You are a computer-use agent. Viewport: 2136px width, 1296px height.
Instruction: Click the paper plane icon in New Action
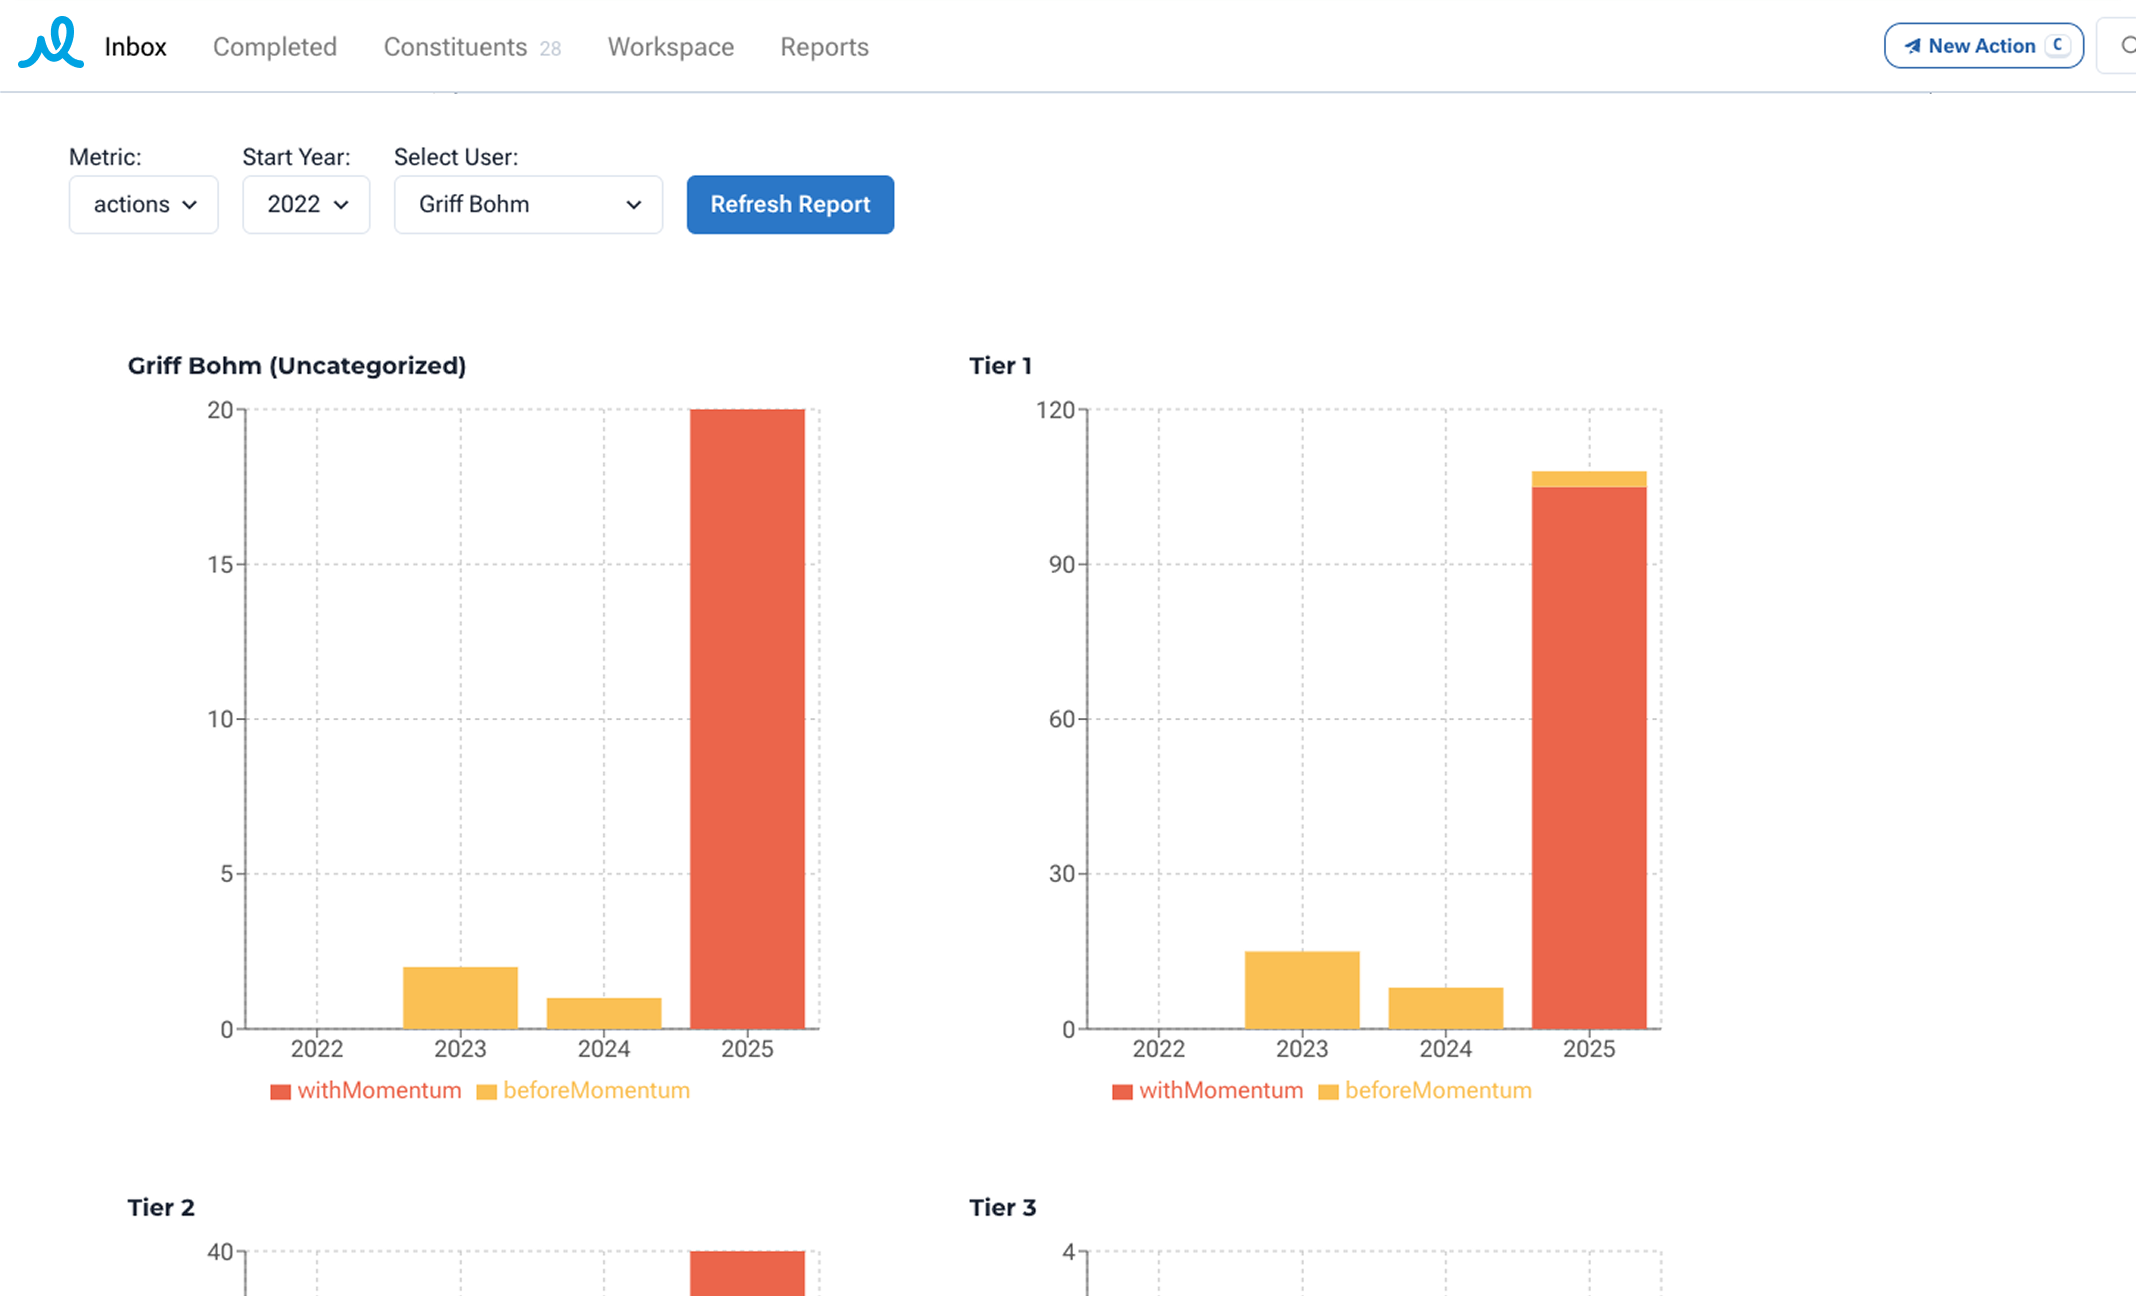1912,46
